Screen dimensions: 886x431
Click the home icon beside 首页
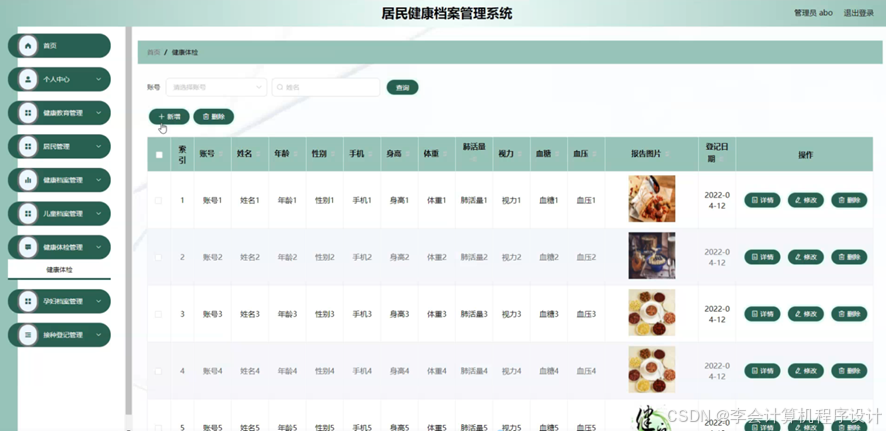click(x=28, y=46)
